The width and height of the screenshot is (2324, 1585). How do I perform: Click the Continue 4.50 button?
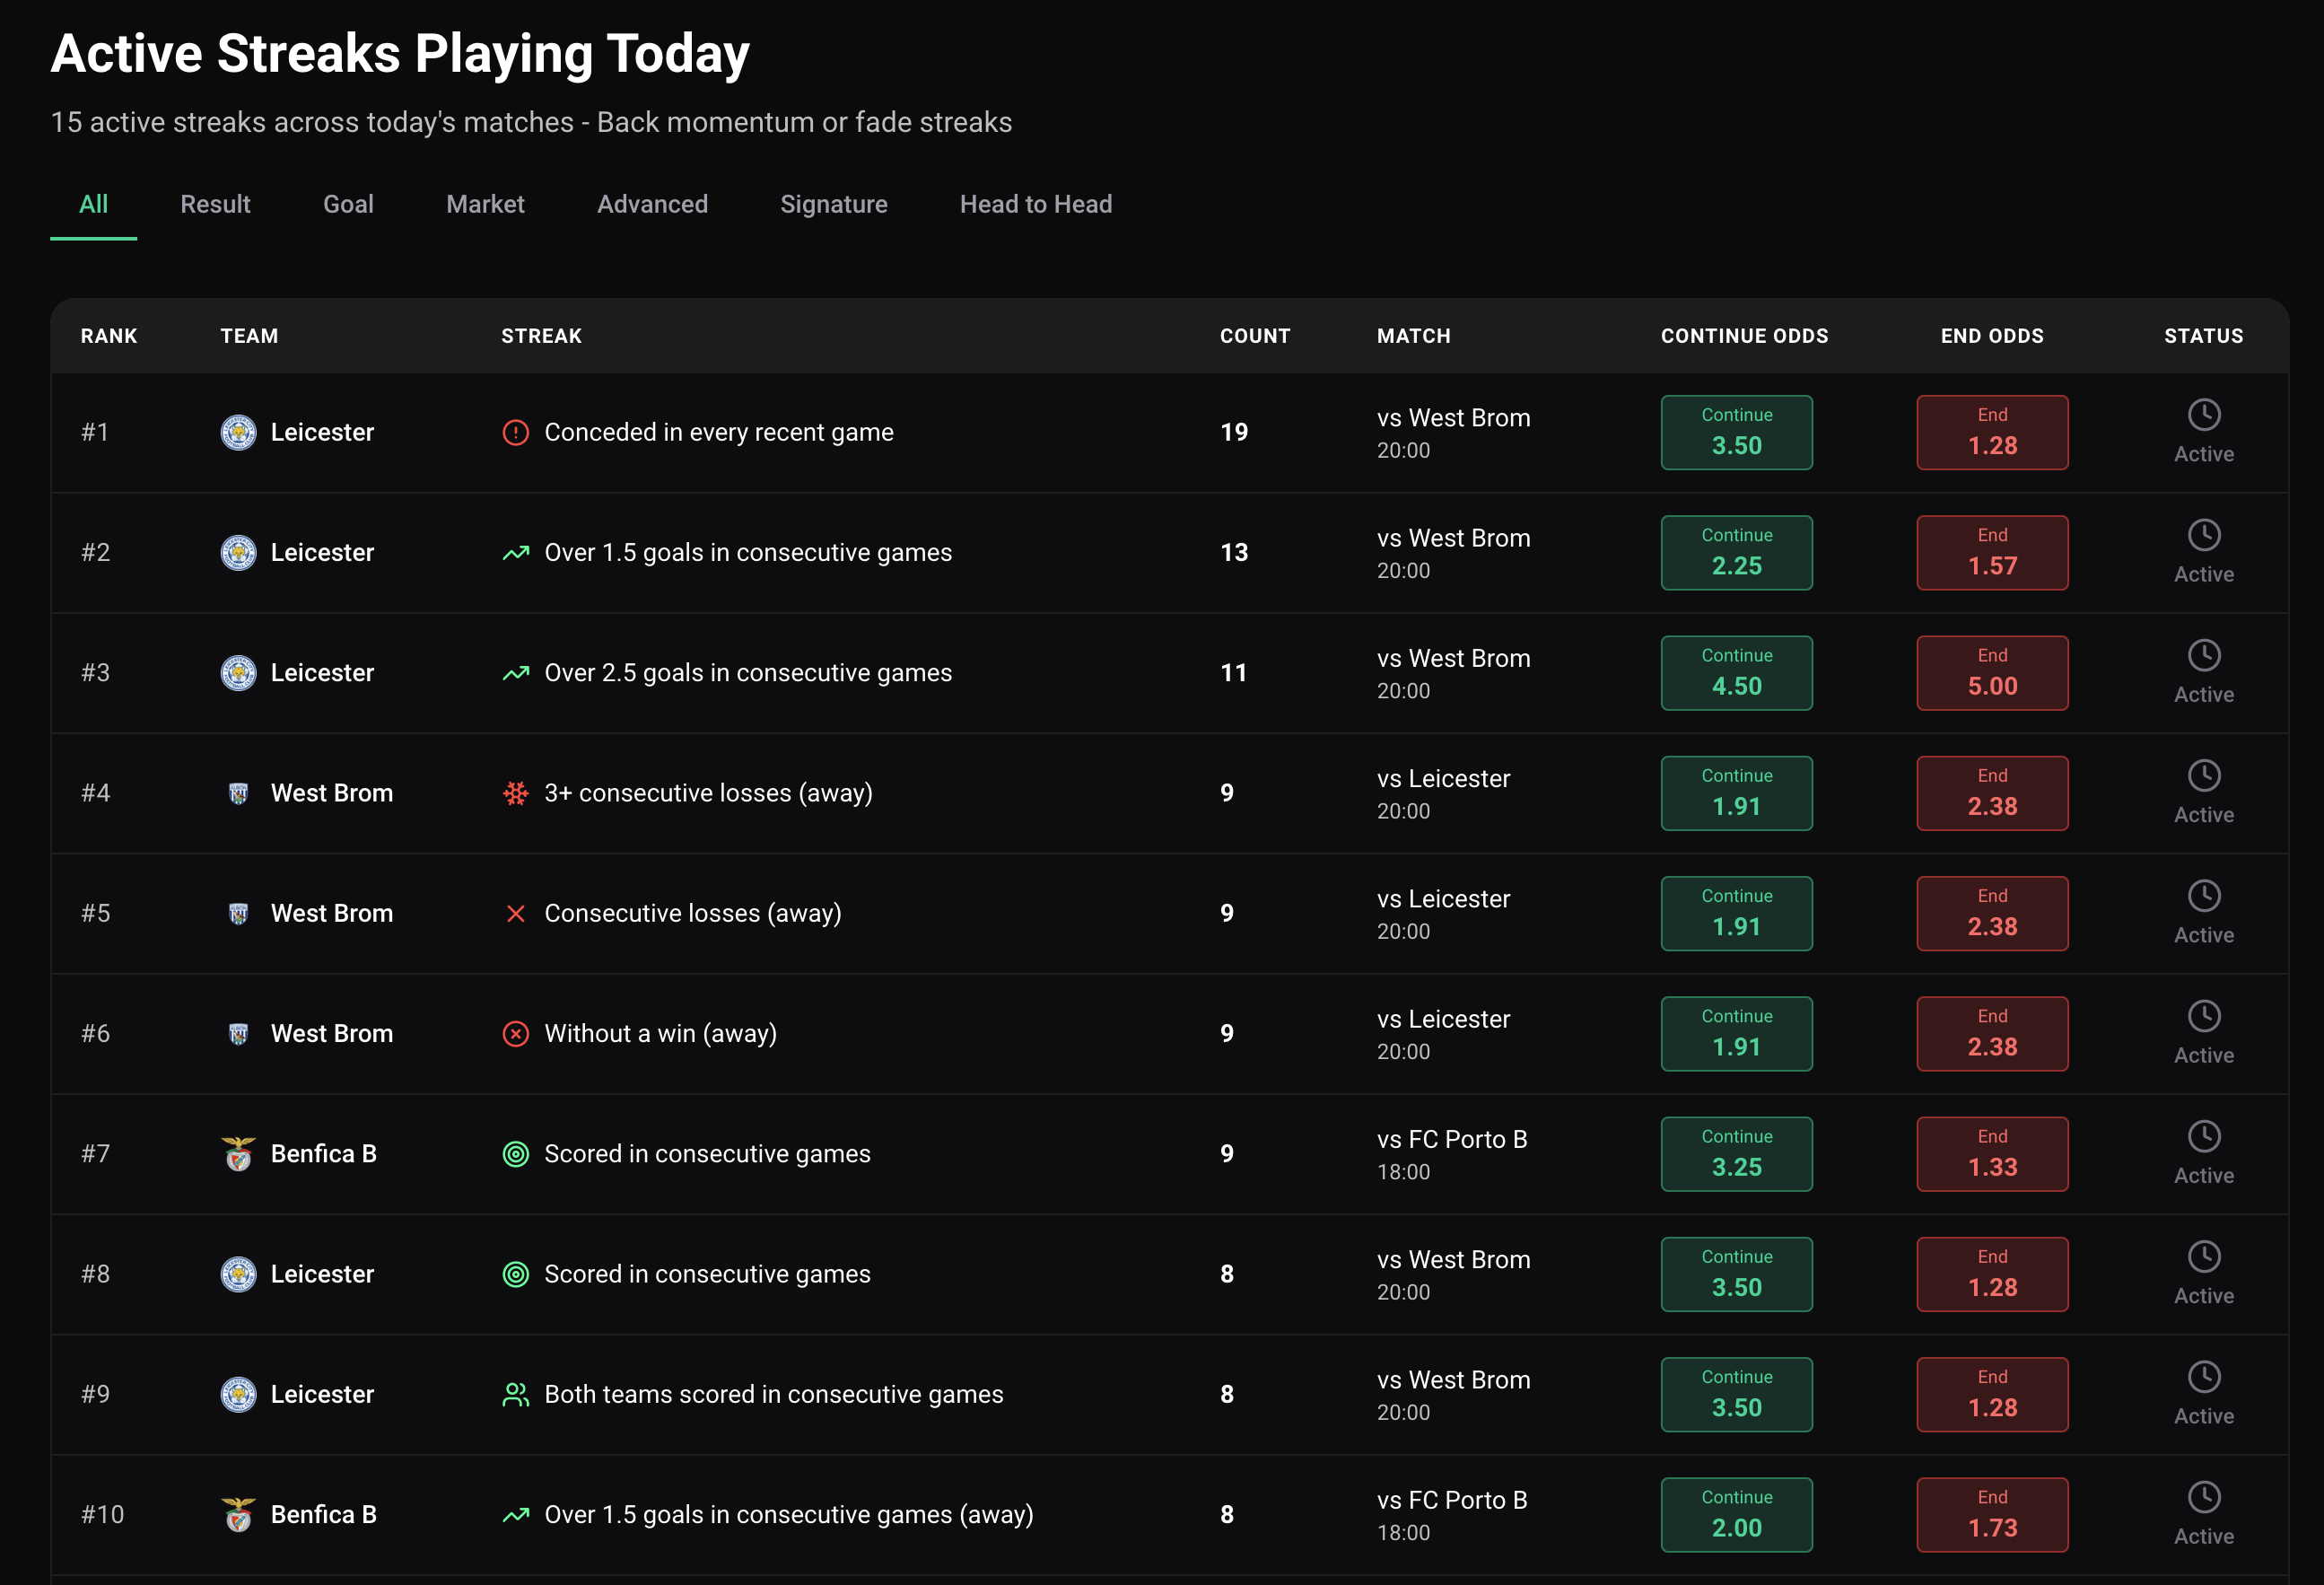coord(1737,672)
